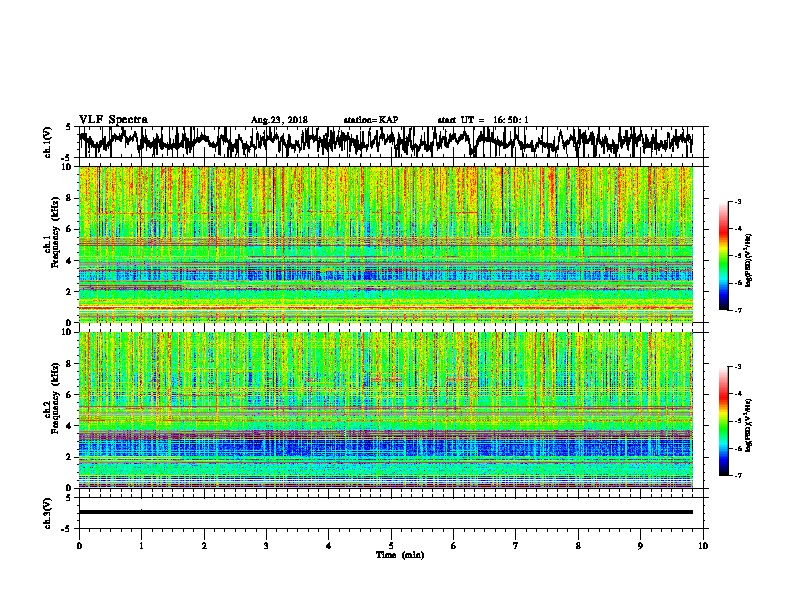The width and height of the screenshot is (792, 612).
Task: Click the "-3" label on ch.1 color bar
Action: click(x=738, y=201)
